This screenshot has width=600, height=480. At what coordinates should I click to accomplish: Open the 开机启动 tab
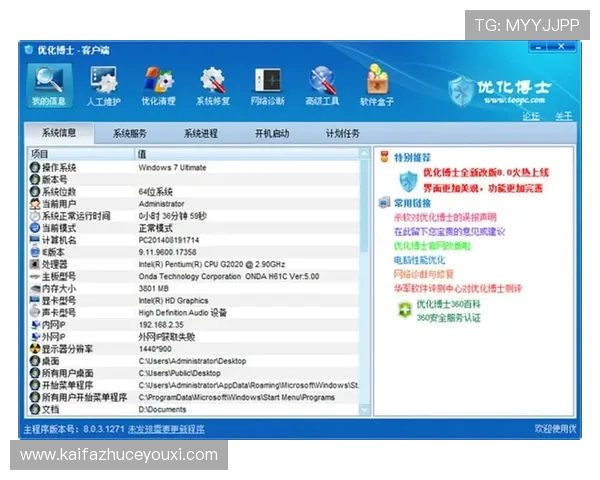click(271, 133)
